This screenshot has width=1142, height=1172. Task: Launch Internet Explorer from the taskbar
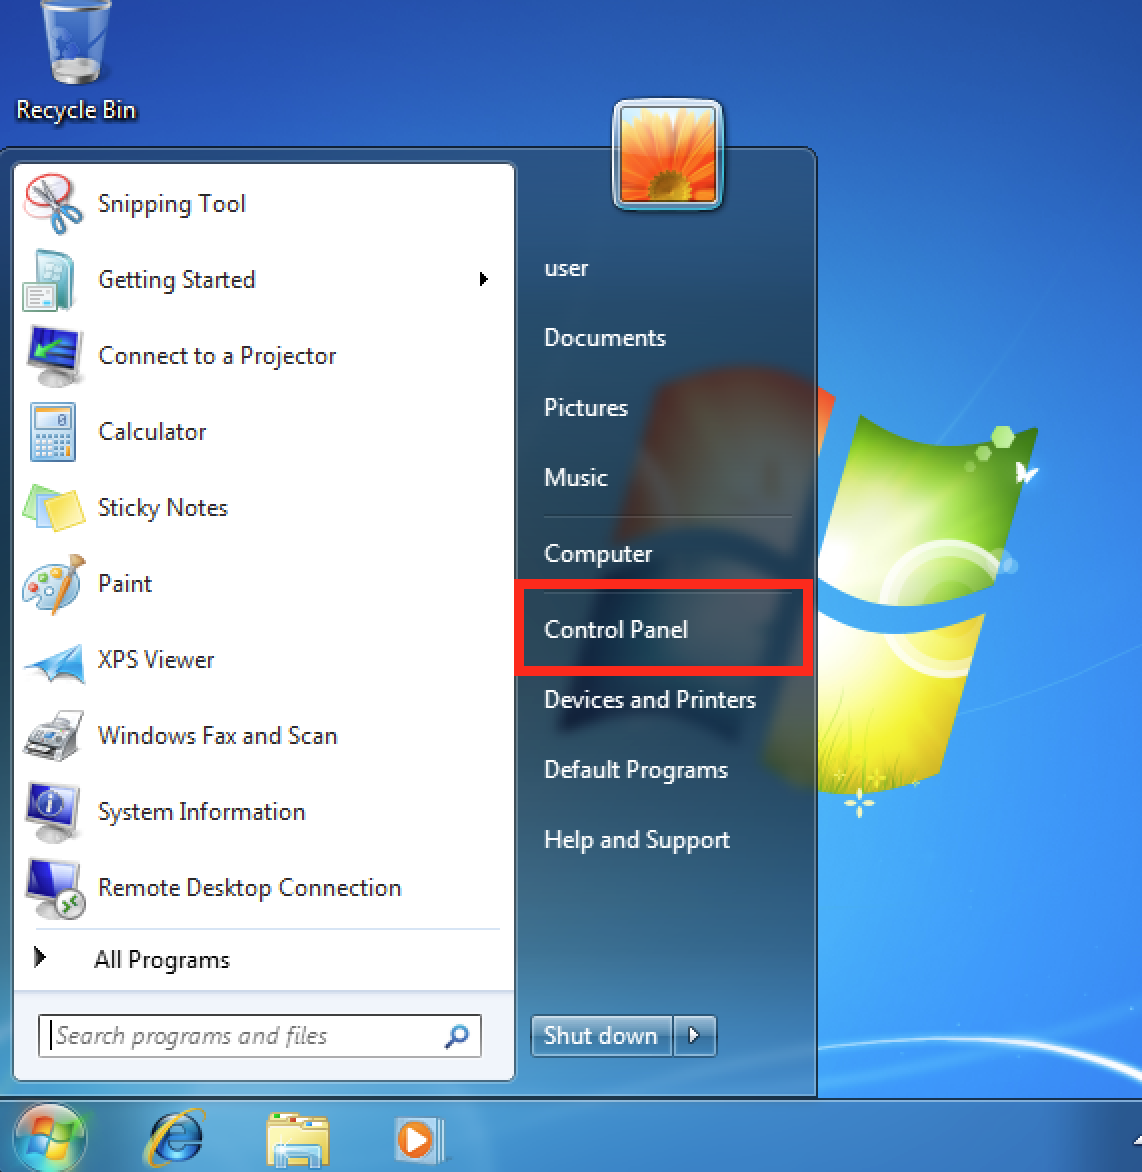click(x=176, y=1138)
